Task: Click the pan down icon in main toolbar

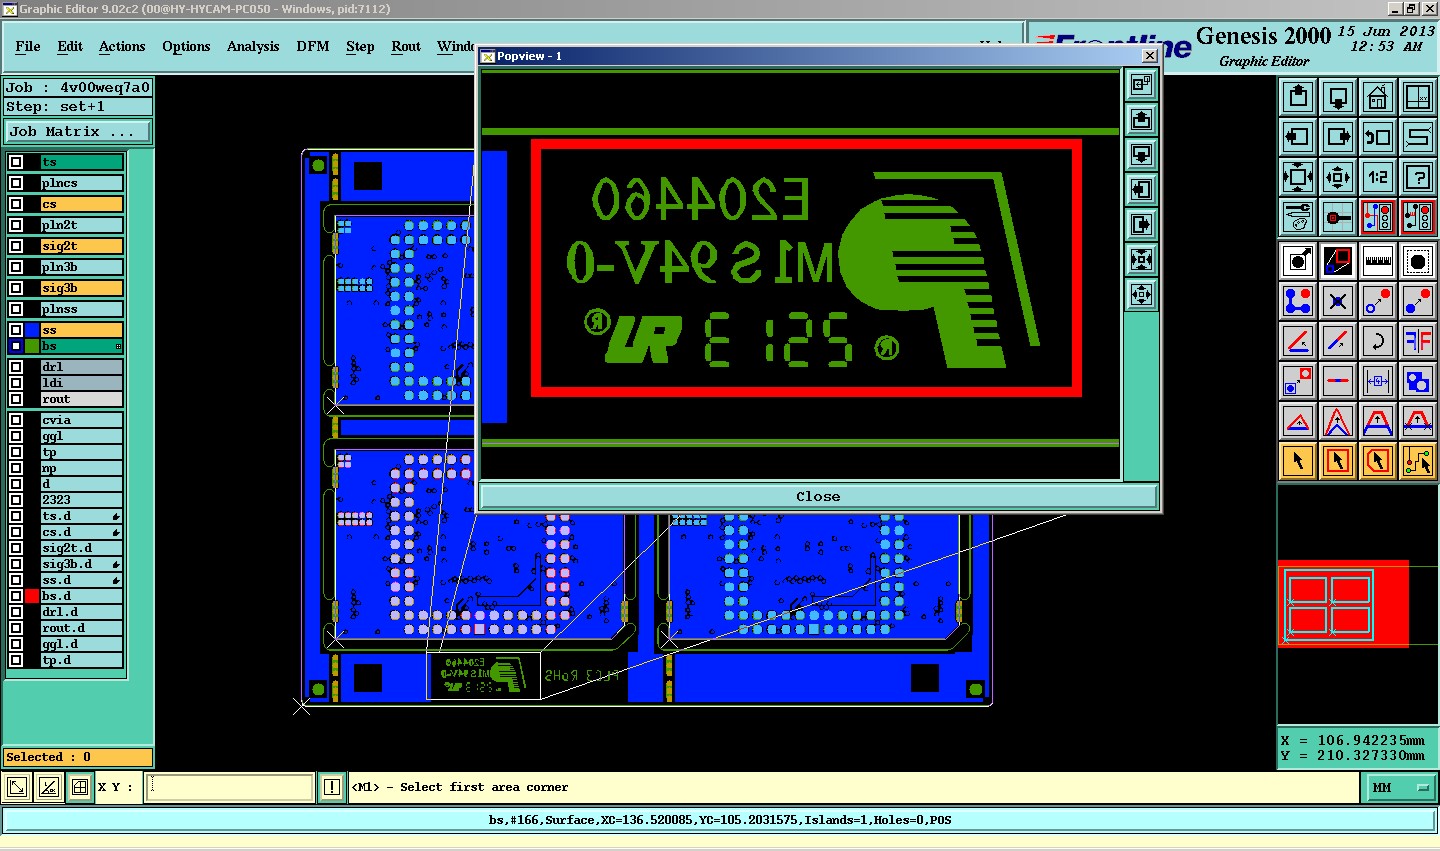Action: click(1338, 97)
